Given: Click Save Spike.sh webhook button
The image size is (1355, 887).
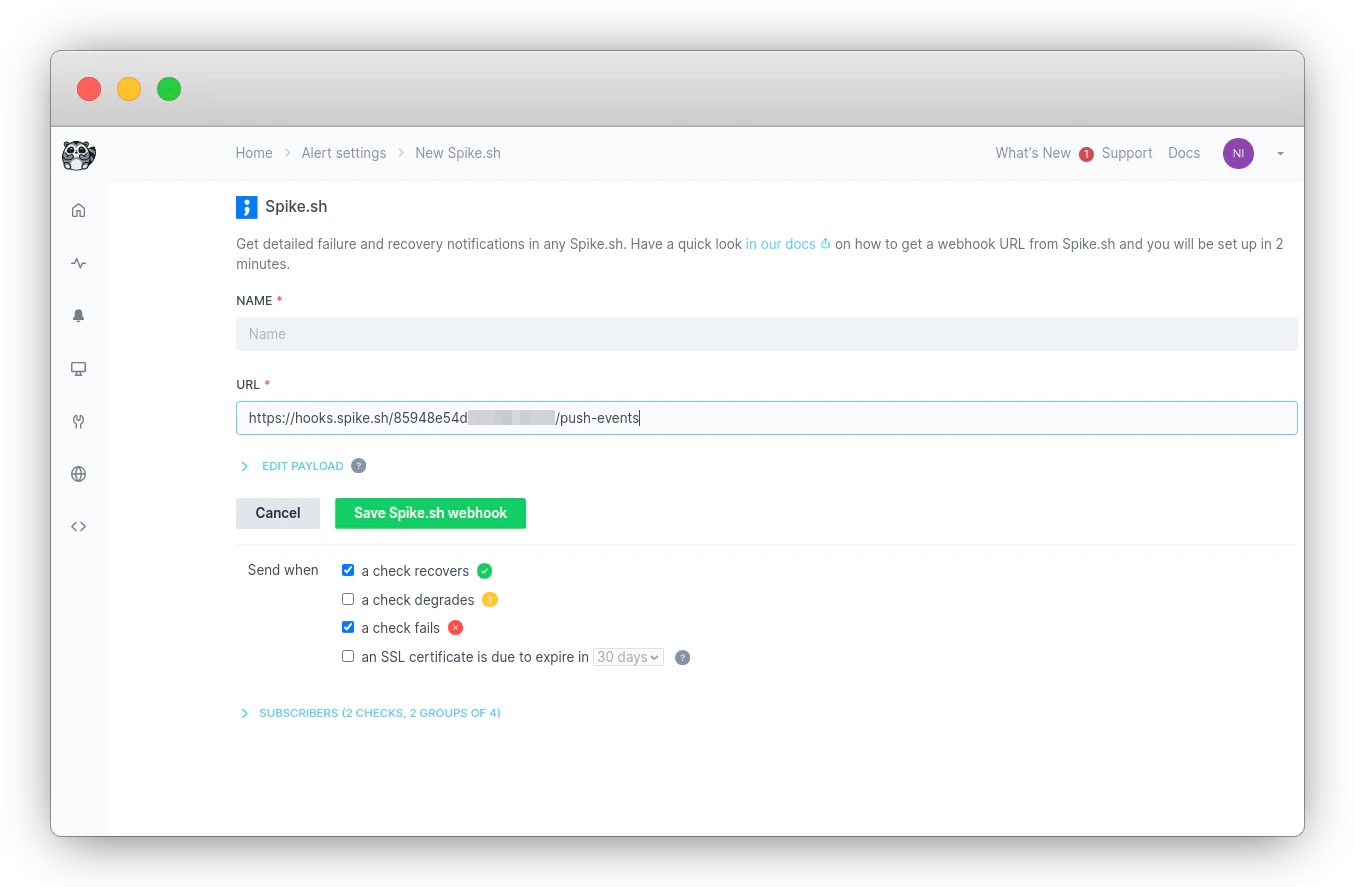Looking at the screenshot, I should pyautogui.click(x=430, y=513).
